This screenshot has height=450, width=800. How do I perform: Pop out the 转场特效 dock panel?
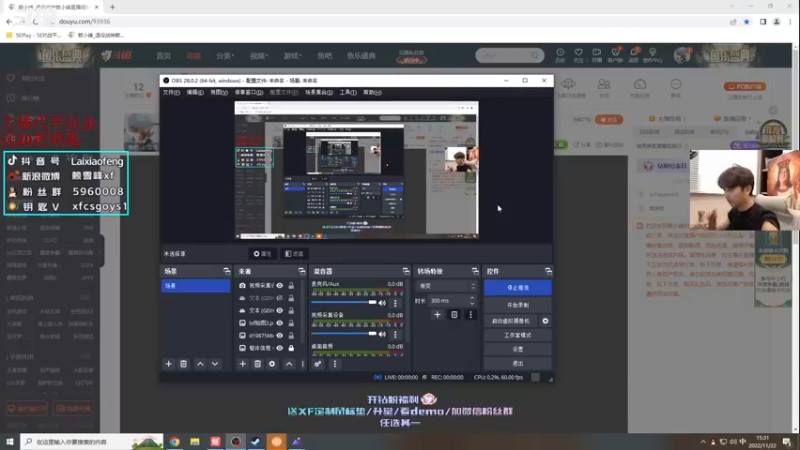[x=475, y=271]
